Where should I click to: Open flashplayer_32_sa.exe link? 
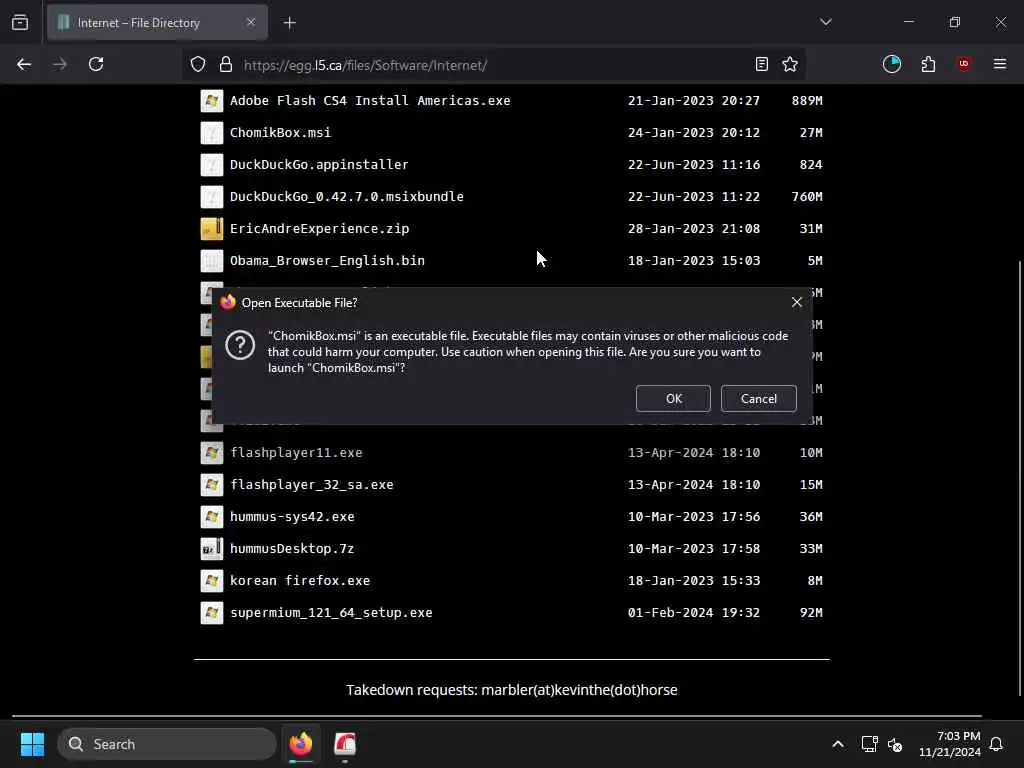click(x=312, y=485)
